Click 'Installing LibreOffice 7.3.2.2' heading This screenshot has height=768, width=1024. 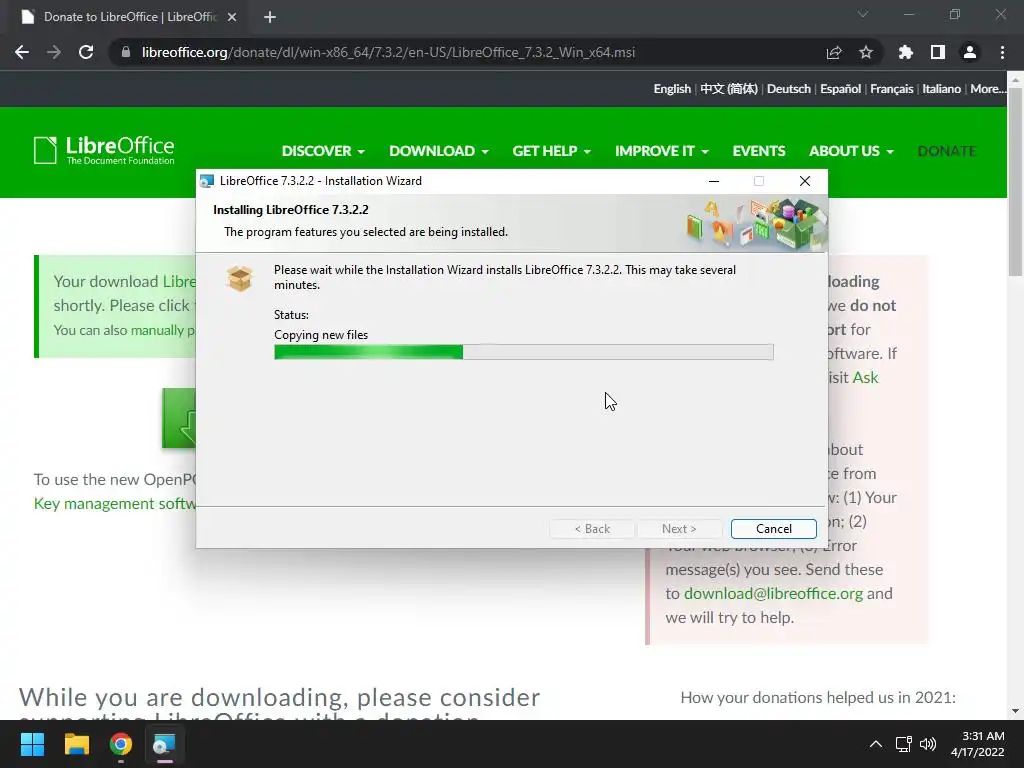tap(291, 210)
